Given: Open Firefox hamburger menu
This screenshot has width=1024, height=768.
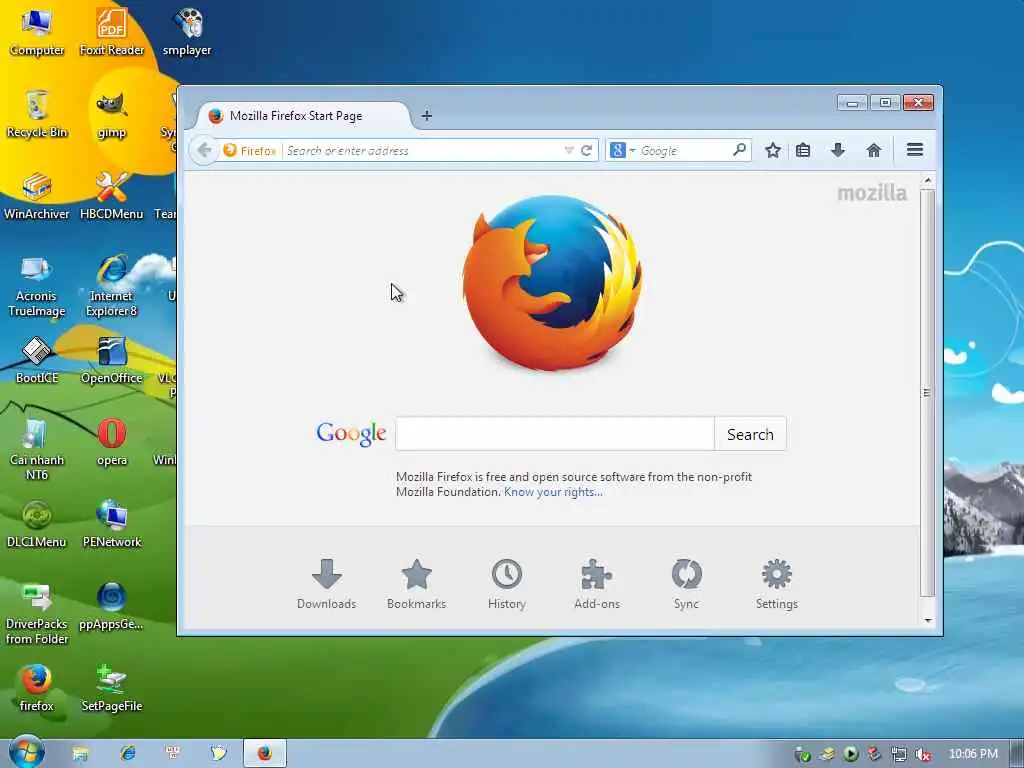Looking at the screenshot, I should coord(914,150).
